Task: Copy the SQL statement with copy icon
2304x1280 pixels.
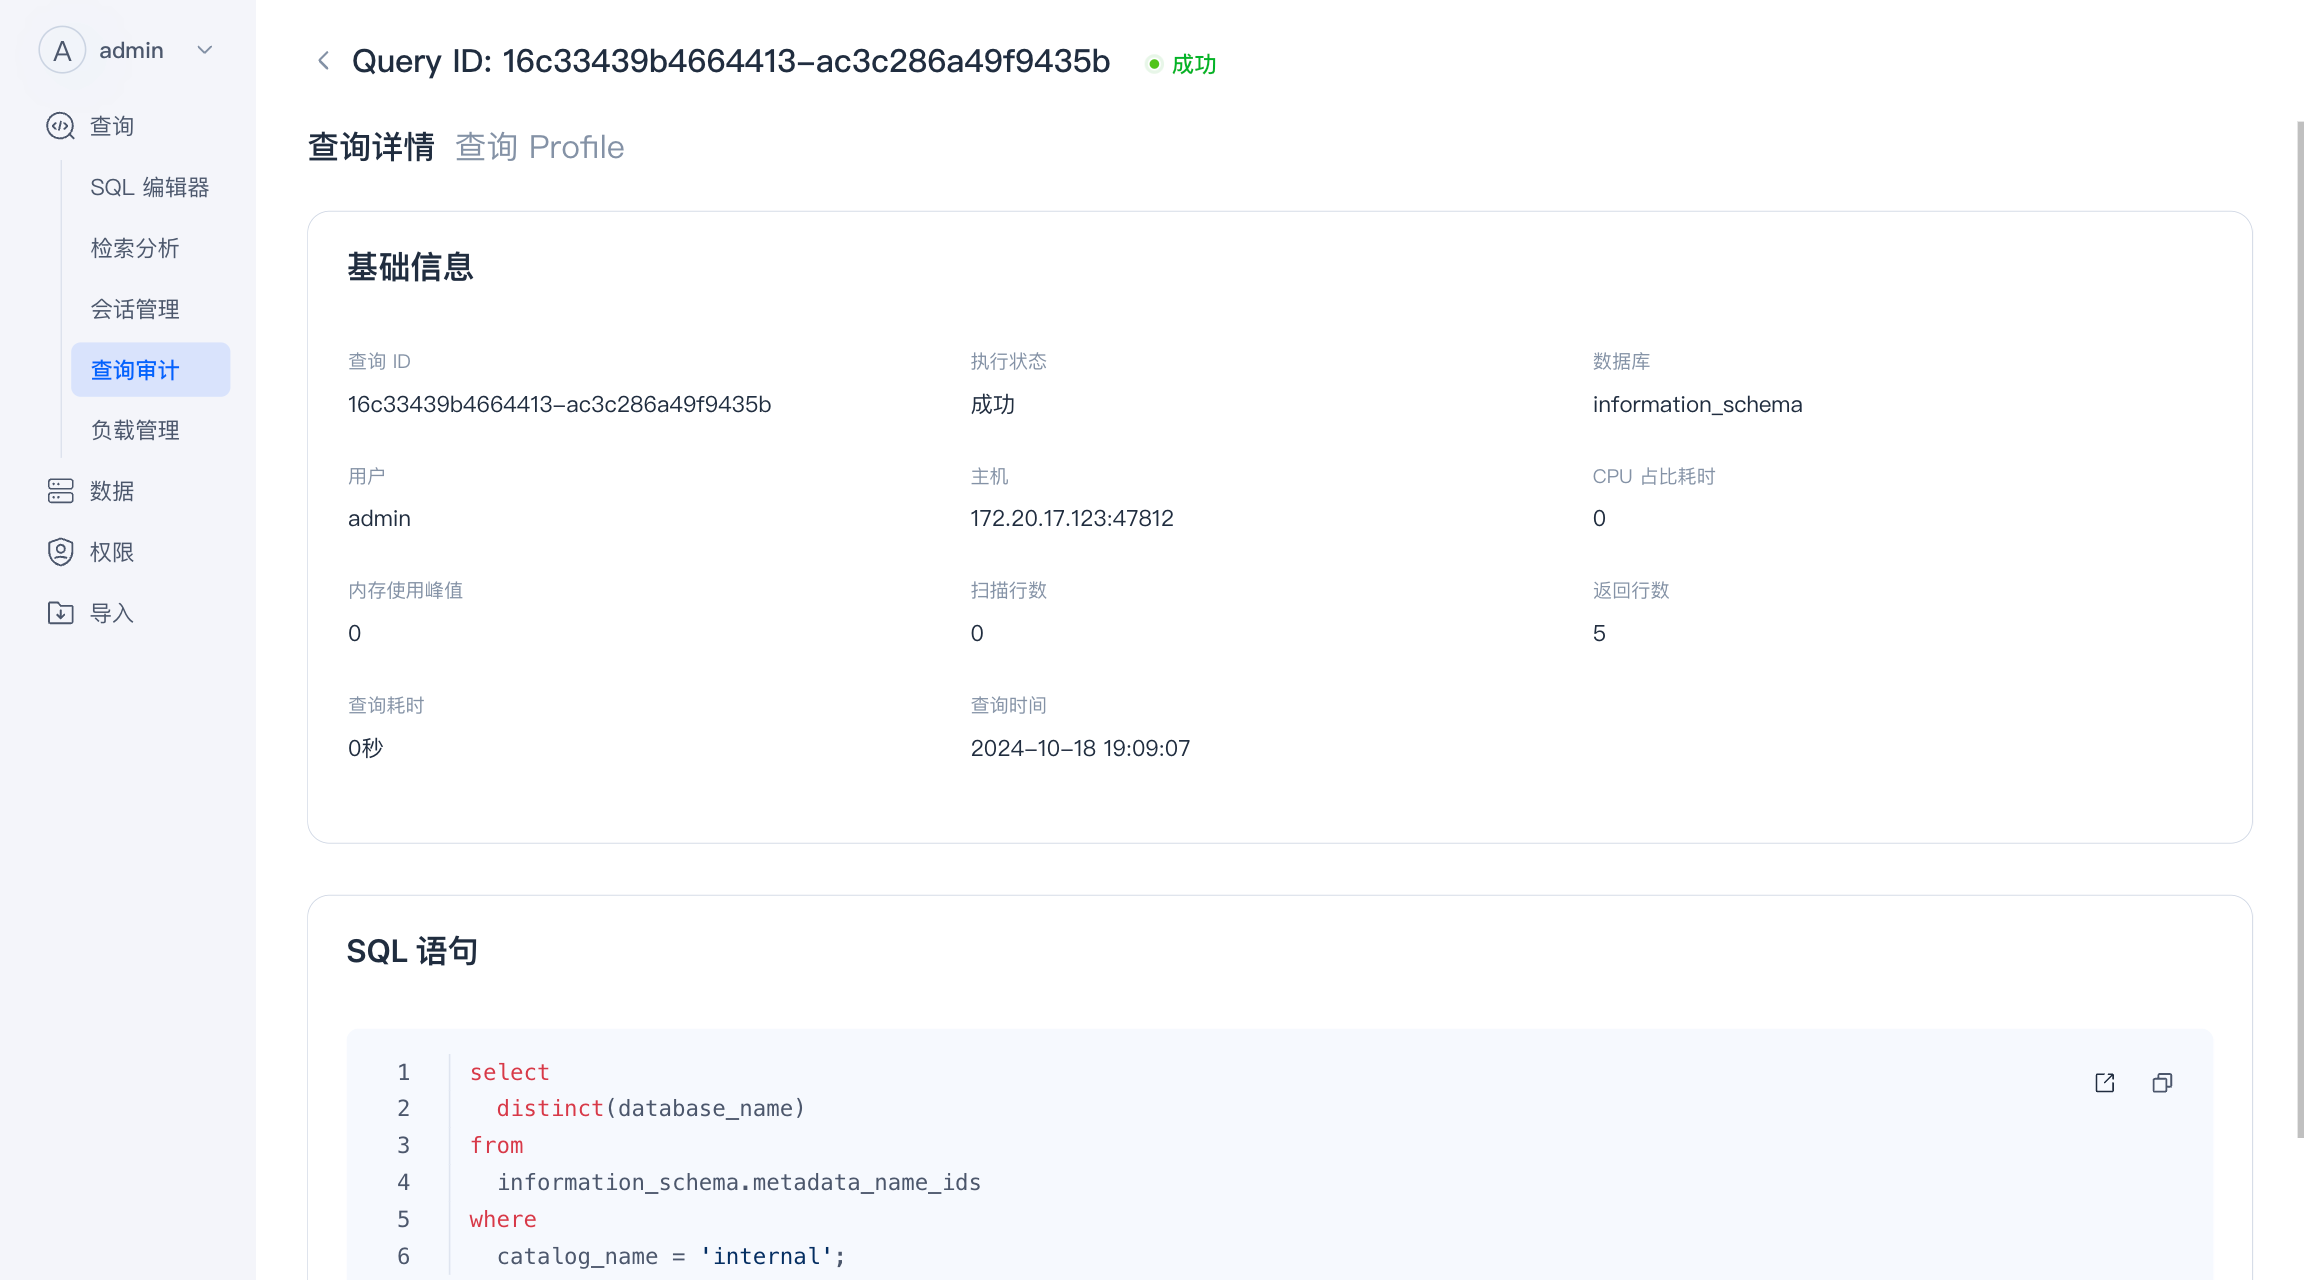Action: [2162, 1083]
